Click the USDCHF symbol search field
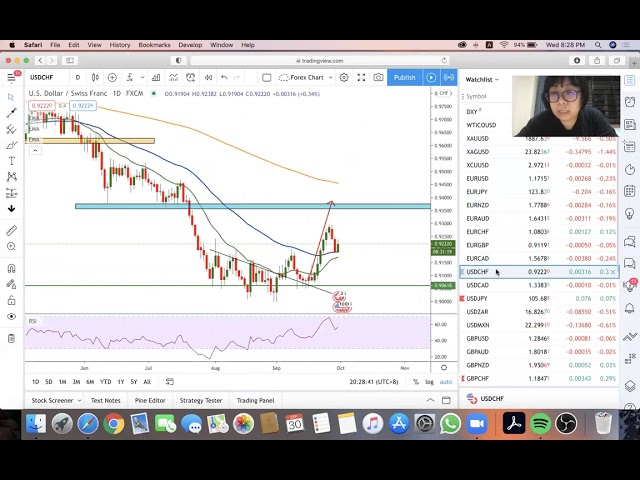This screenshot has height=480, width=640. 42,77
